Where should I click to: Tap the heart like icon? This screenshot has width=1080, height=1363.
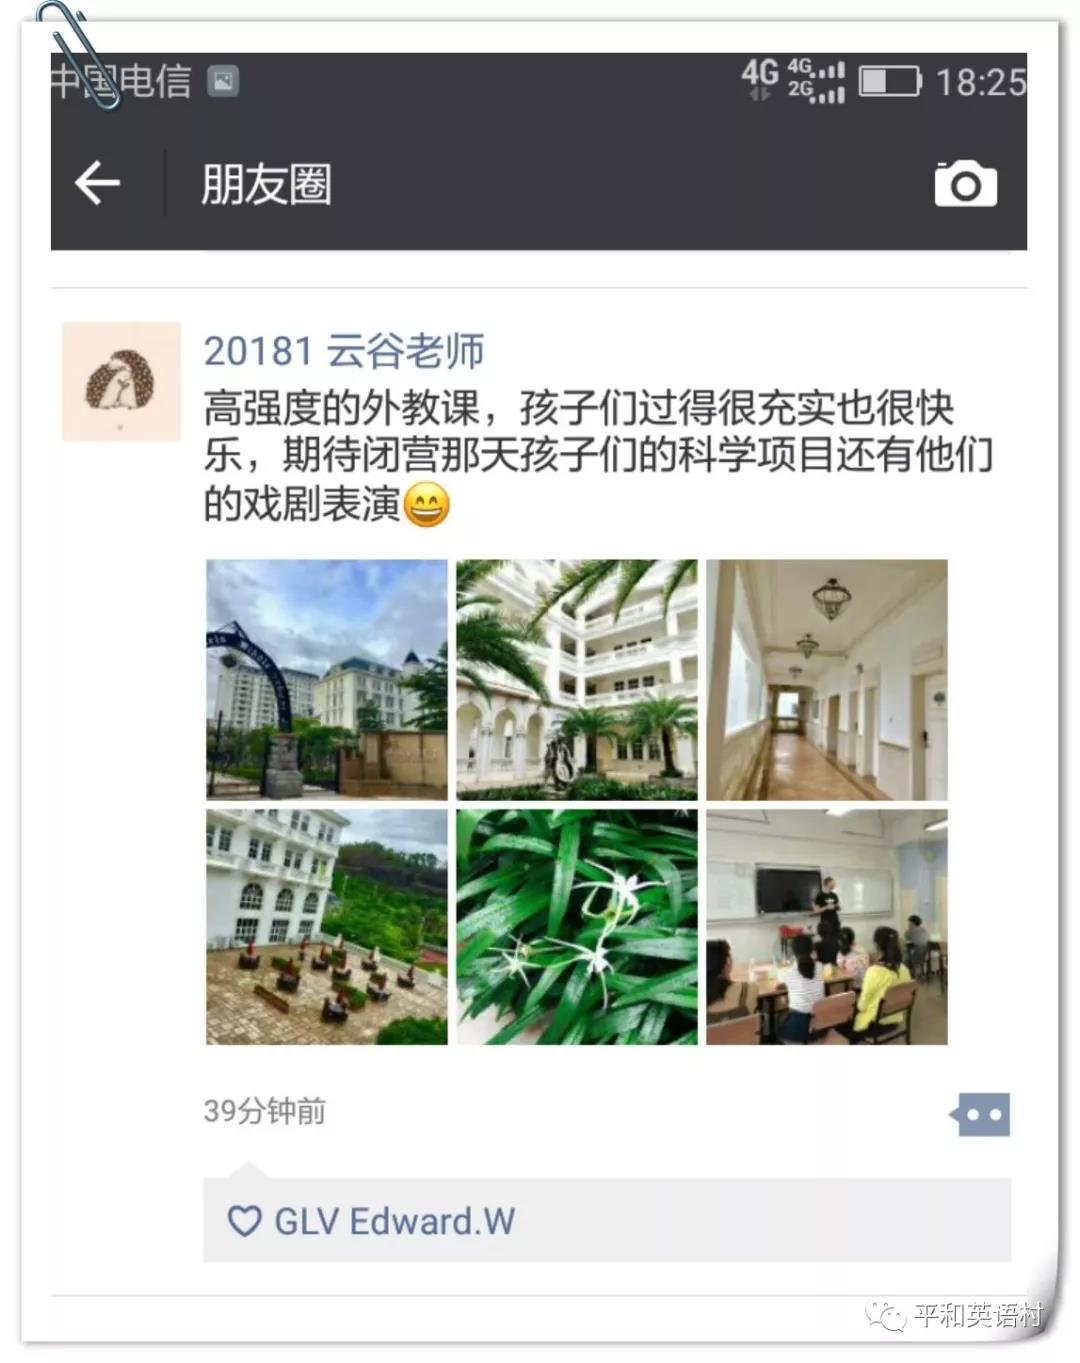pos(244,1221)
